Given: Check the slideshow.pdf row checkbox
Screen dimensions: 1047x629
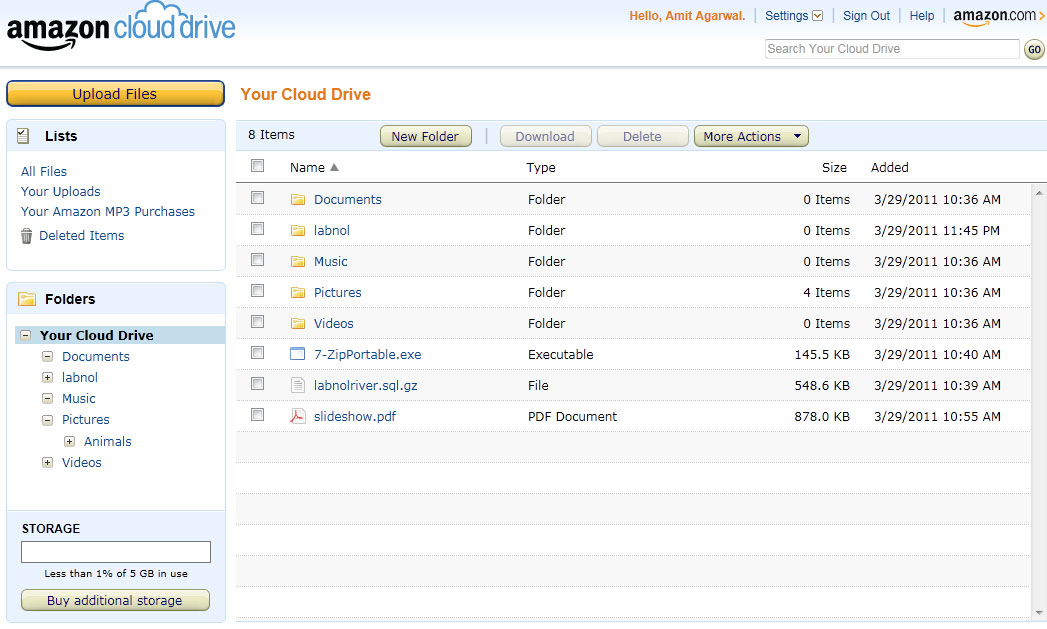Looking at the screenshot, I should (x=258, y=415).
